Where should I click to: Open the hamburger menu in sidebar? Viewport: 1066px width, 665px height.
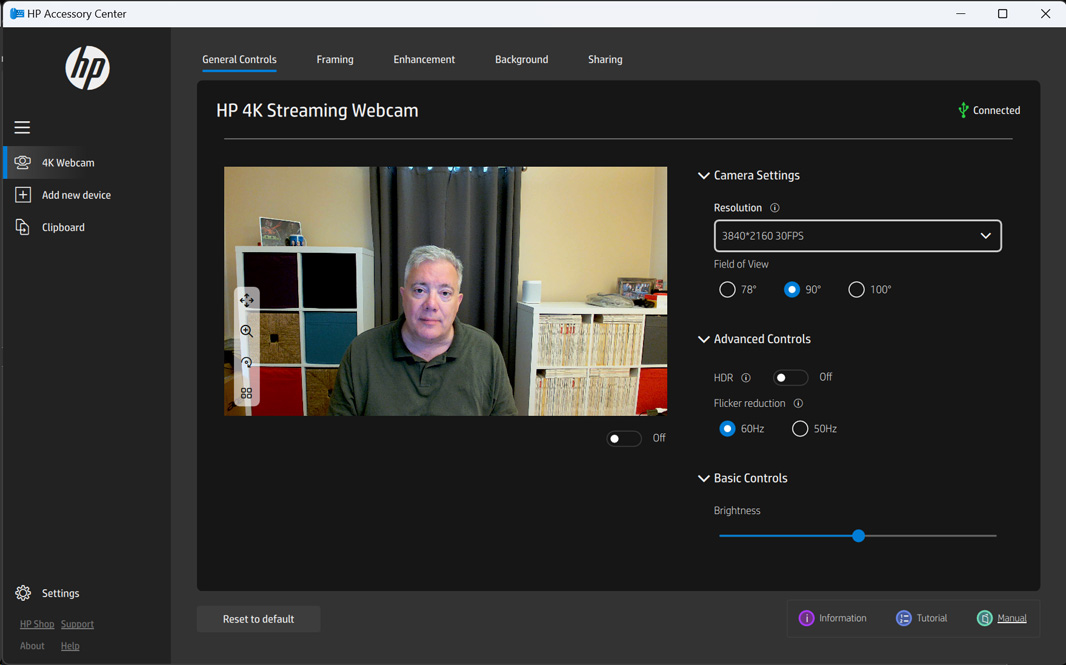[x=22, y=127]
